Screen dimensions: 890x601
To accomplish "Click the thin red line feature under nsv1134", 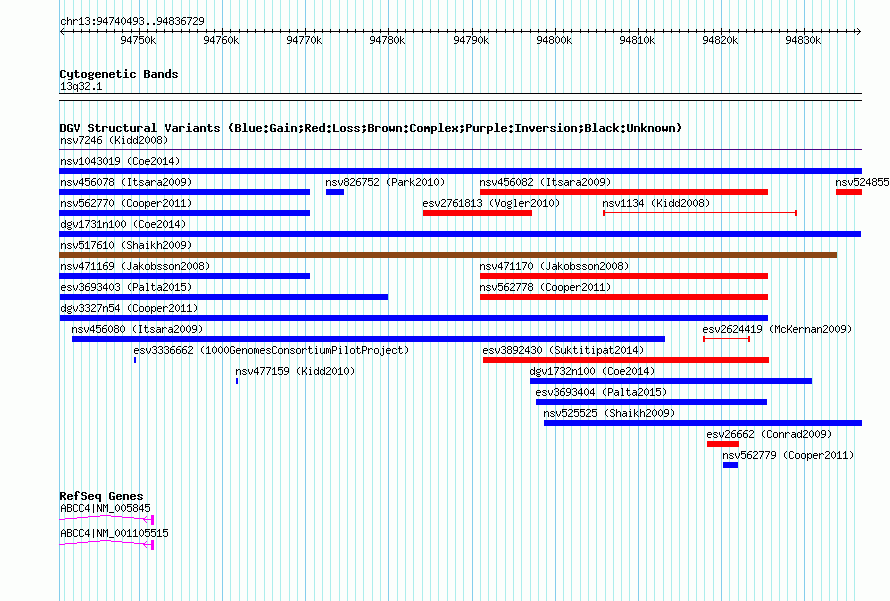I will click(700, 213).
